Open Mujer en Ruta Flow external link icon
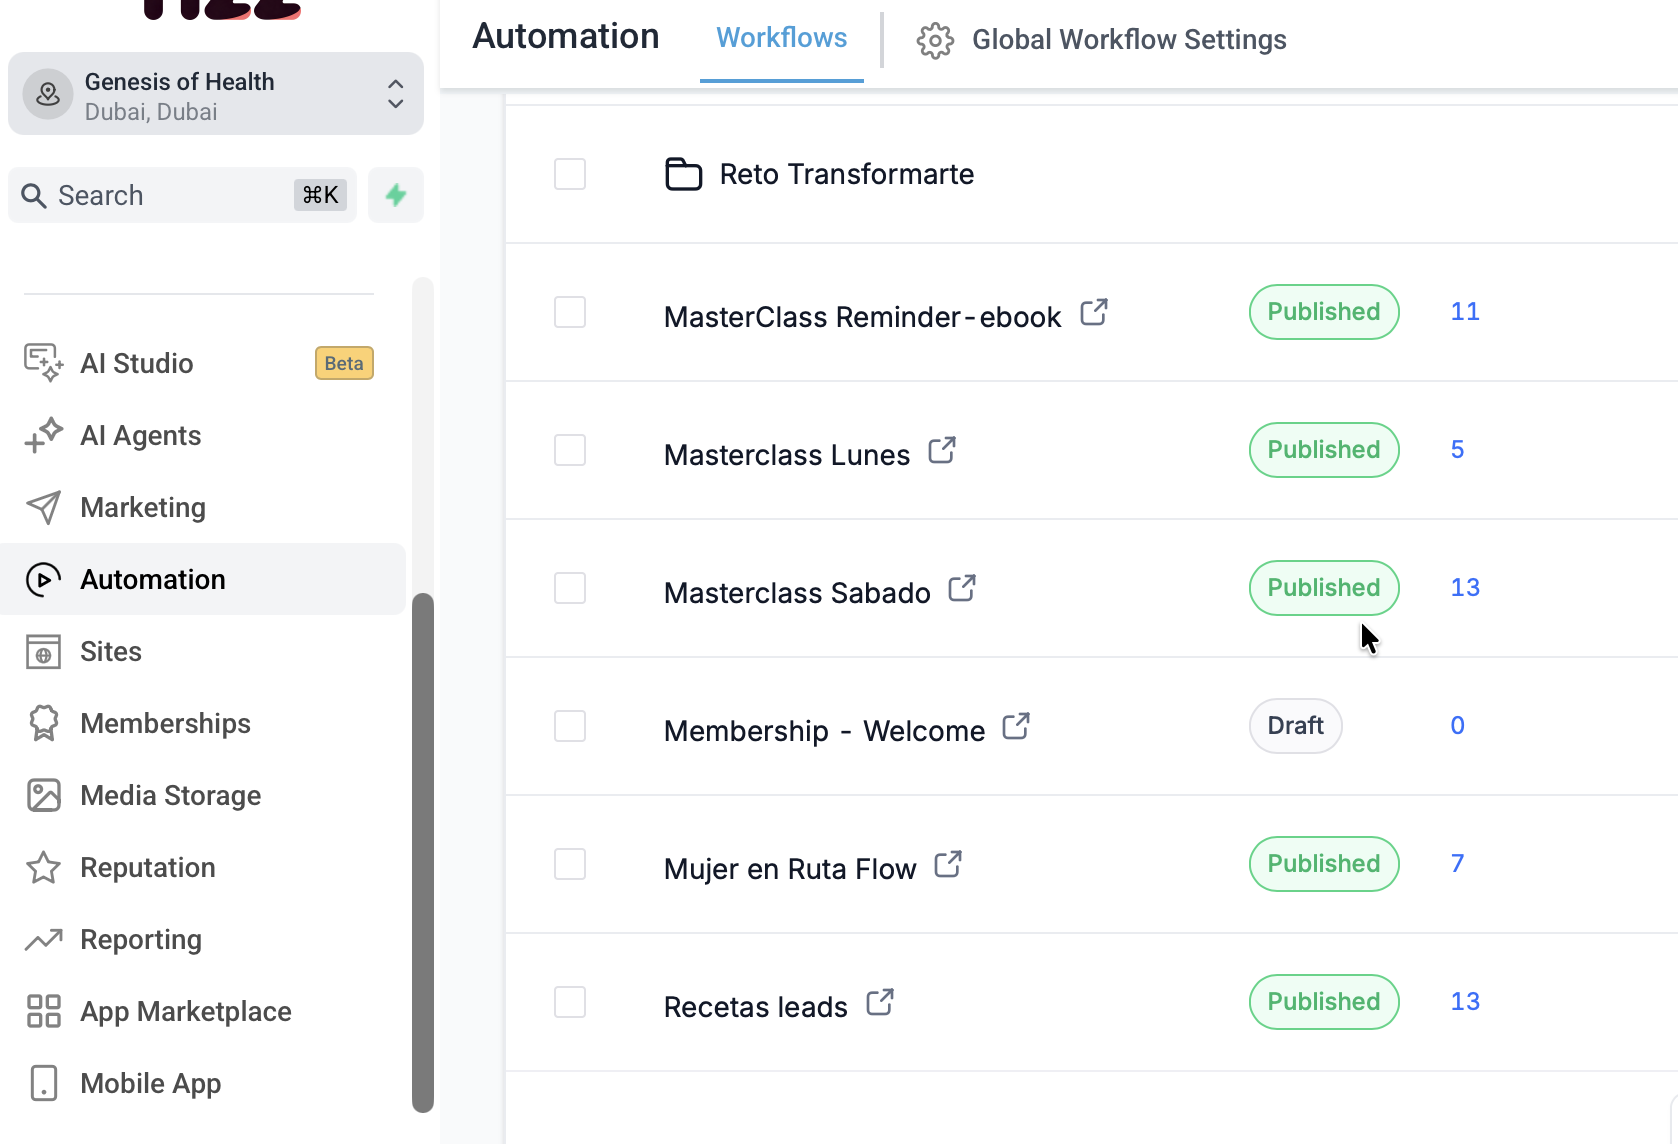Viewport: 1678px width, 1144px height. (948, 864)
